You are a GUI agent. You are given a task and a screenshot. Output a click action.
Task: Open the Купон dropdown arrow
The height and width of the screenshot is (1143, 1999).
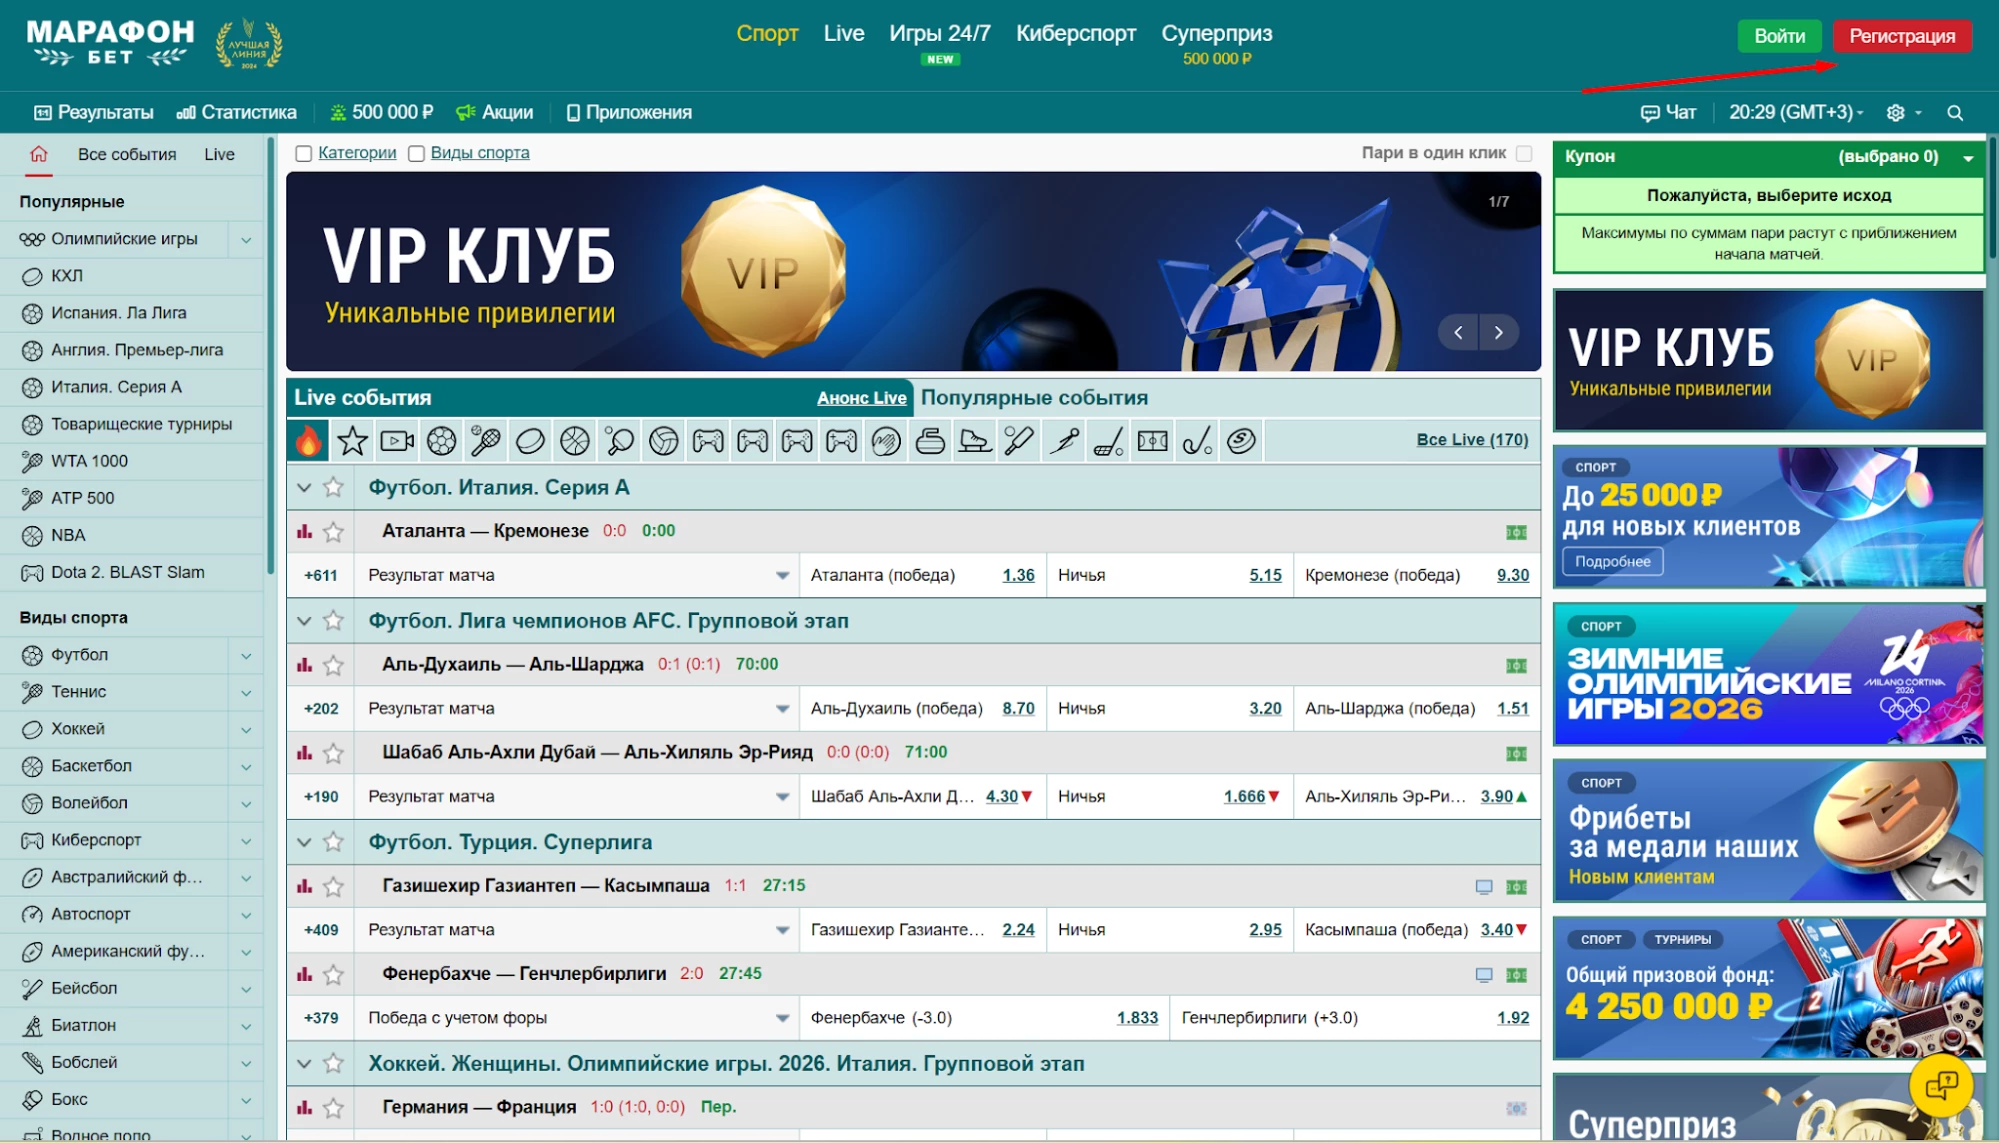(x=1968, y=158)
